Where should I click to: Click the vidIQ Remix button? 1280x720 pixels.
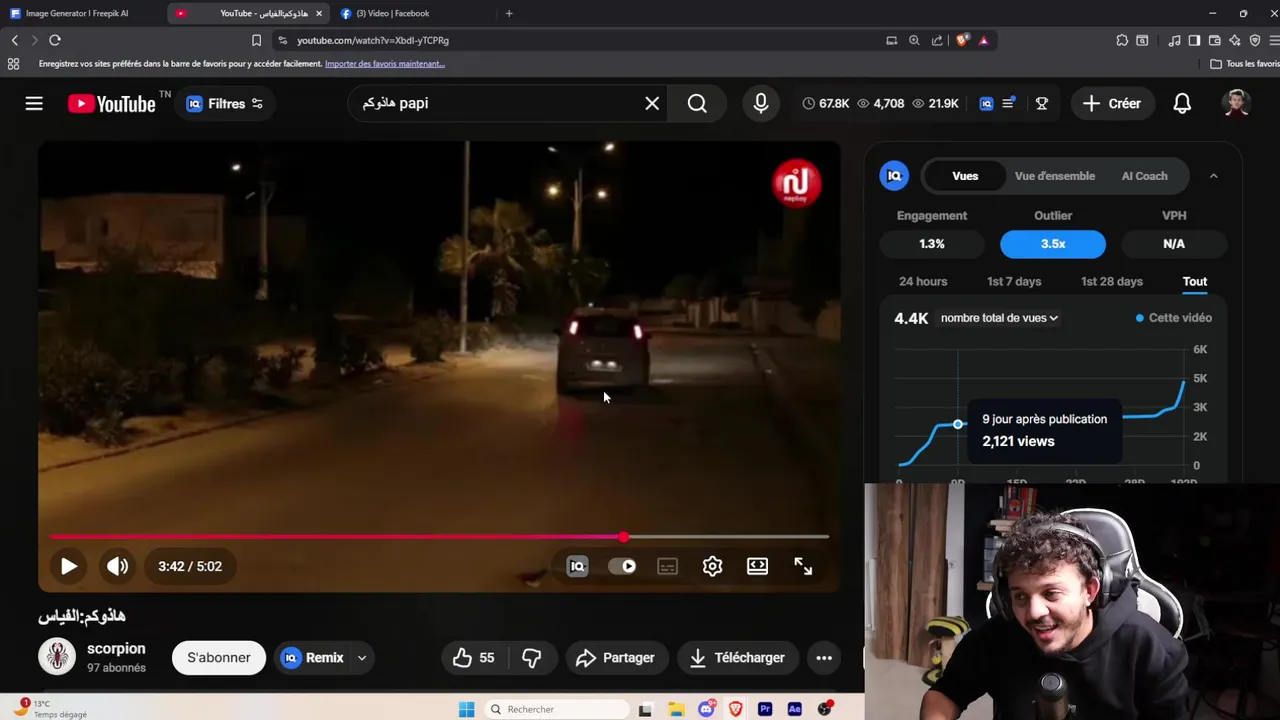point(313,657)
